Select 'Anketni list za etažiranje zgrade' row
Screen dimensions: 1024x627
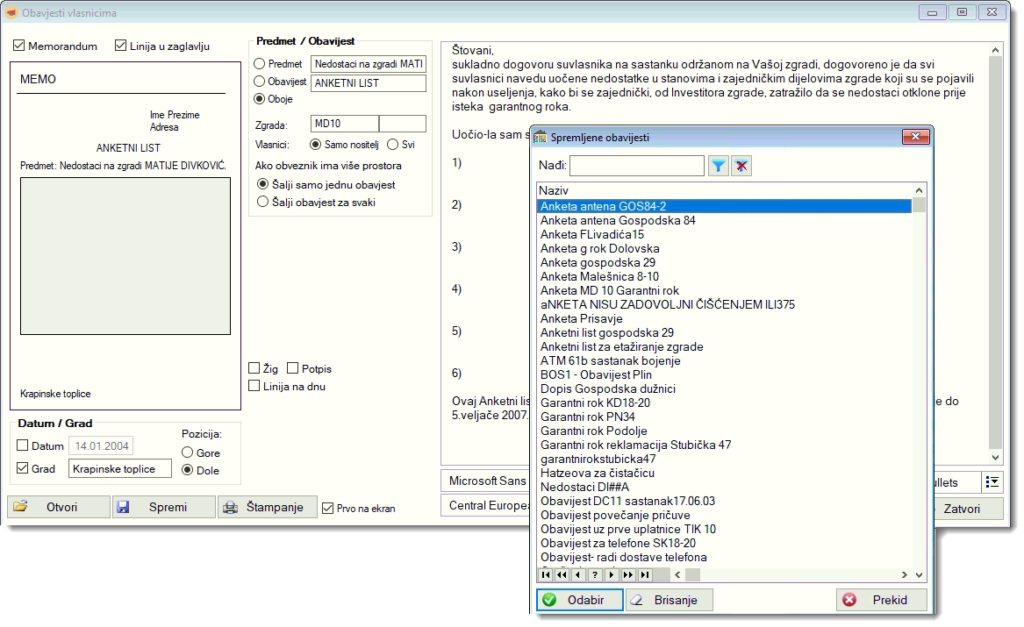tap(724, 347)
